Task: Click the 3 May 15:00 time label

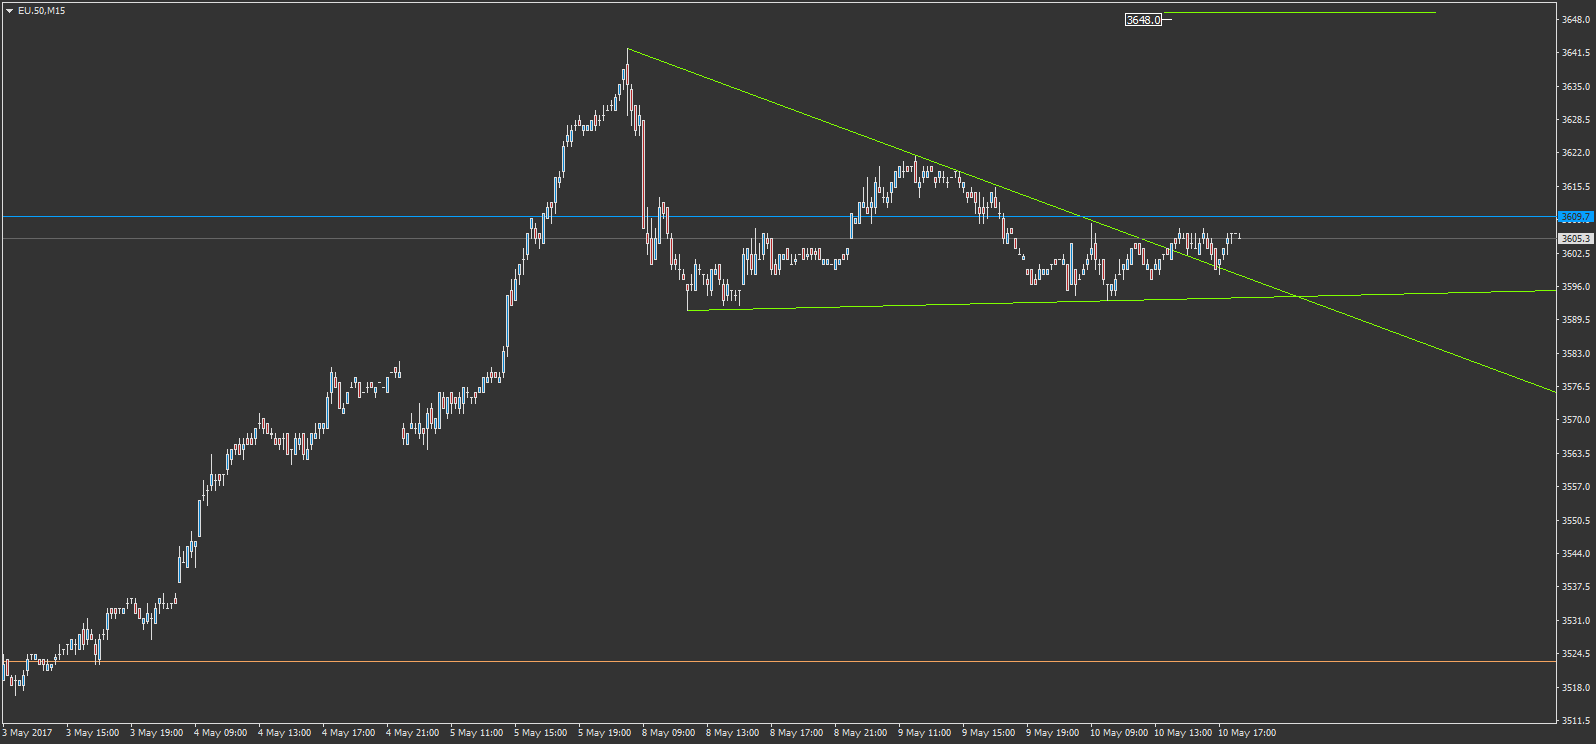Action: point(92,733)
